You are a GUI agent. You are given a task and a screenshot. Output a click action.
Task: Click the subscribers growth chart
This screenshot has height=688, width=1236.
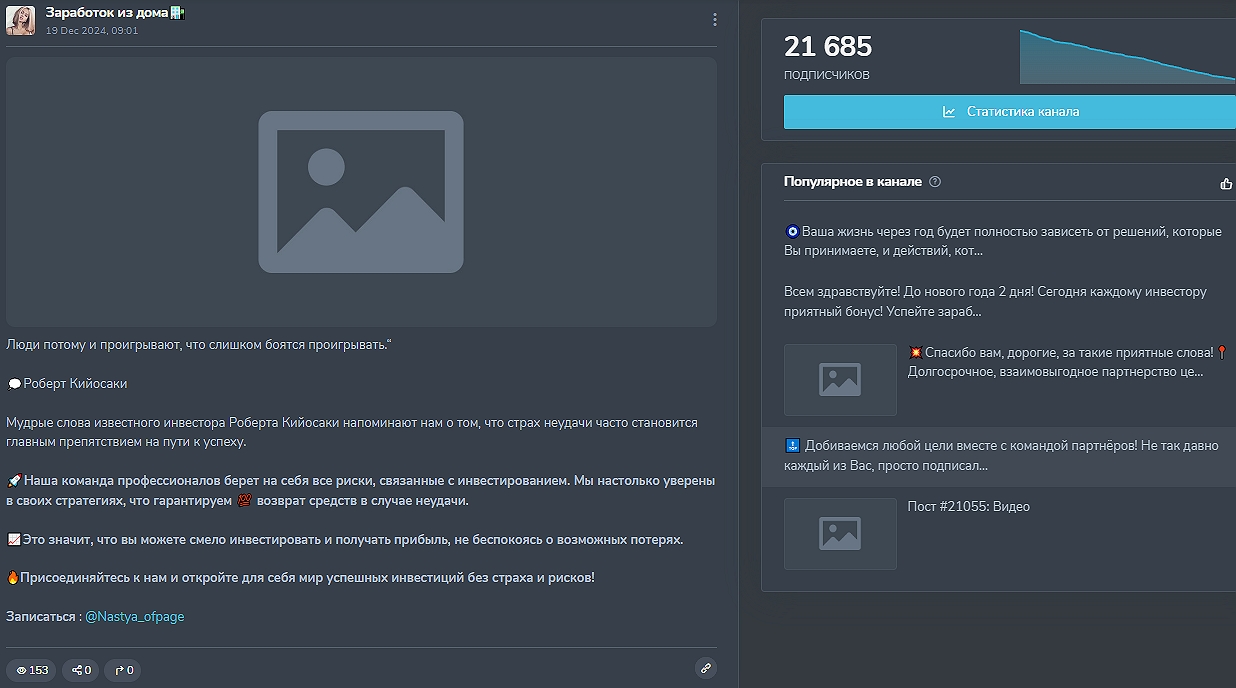pos(1127,57)
